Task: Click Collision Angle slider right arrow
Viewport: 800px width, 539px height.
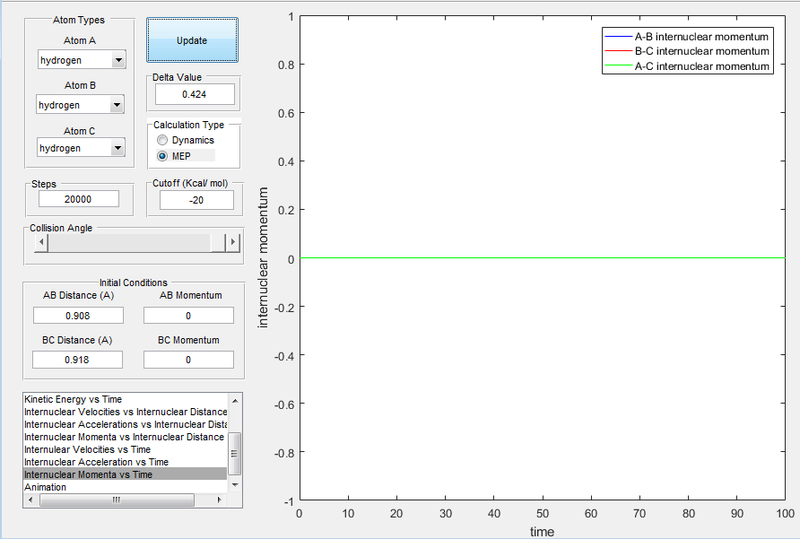Action: pos(233,242)
